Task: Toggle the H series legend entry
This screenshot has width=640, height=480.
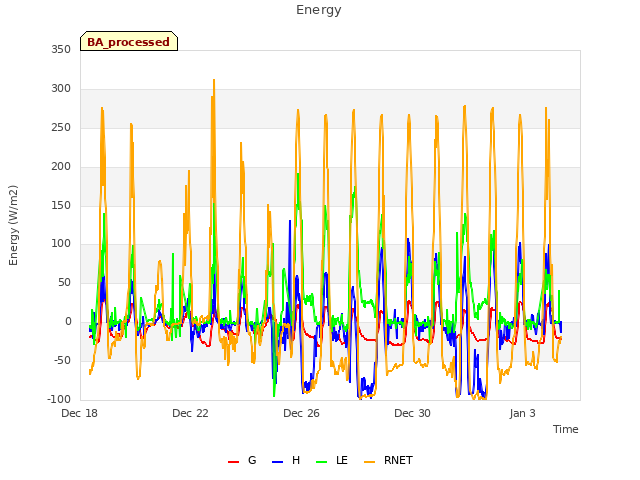Action: [286, 460]
